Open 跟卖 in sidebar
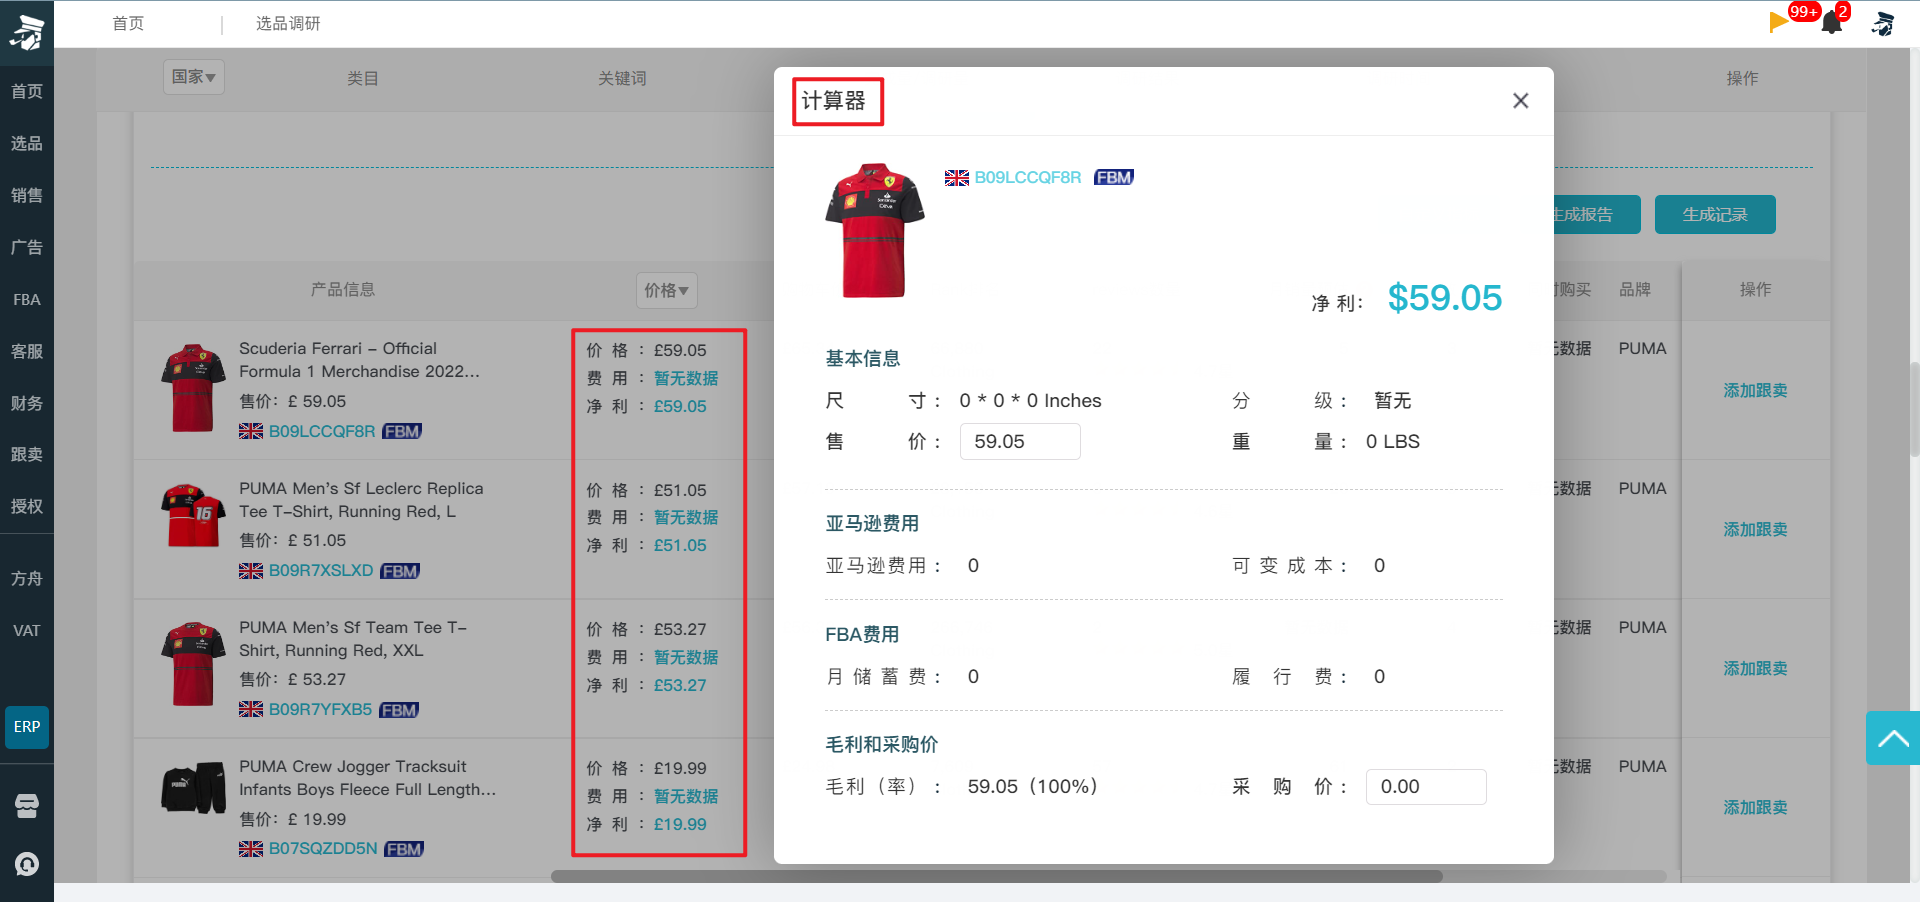This screenshot has width=1920, height=902. pos(27,454)
